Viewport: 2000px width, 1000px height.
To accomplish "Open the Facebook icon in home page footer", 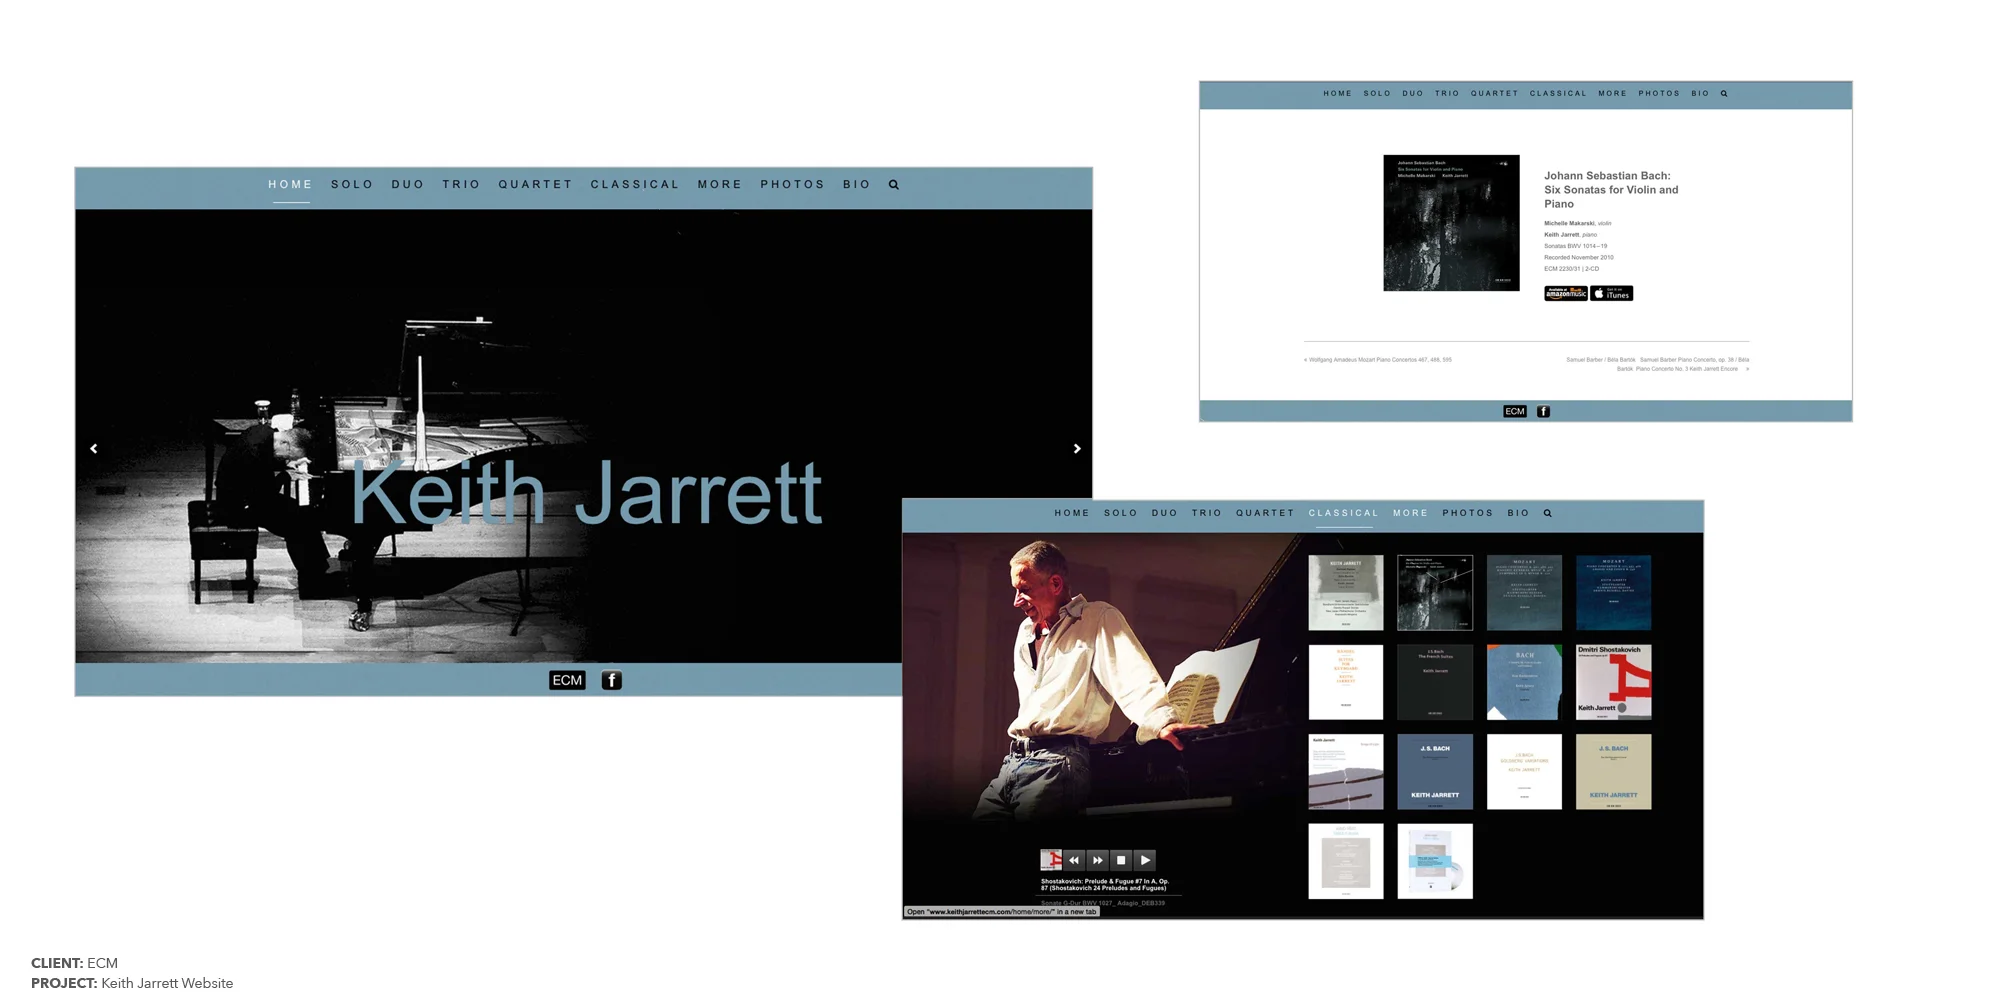I will (611, 680).
